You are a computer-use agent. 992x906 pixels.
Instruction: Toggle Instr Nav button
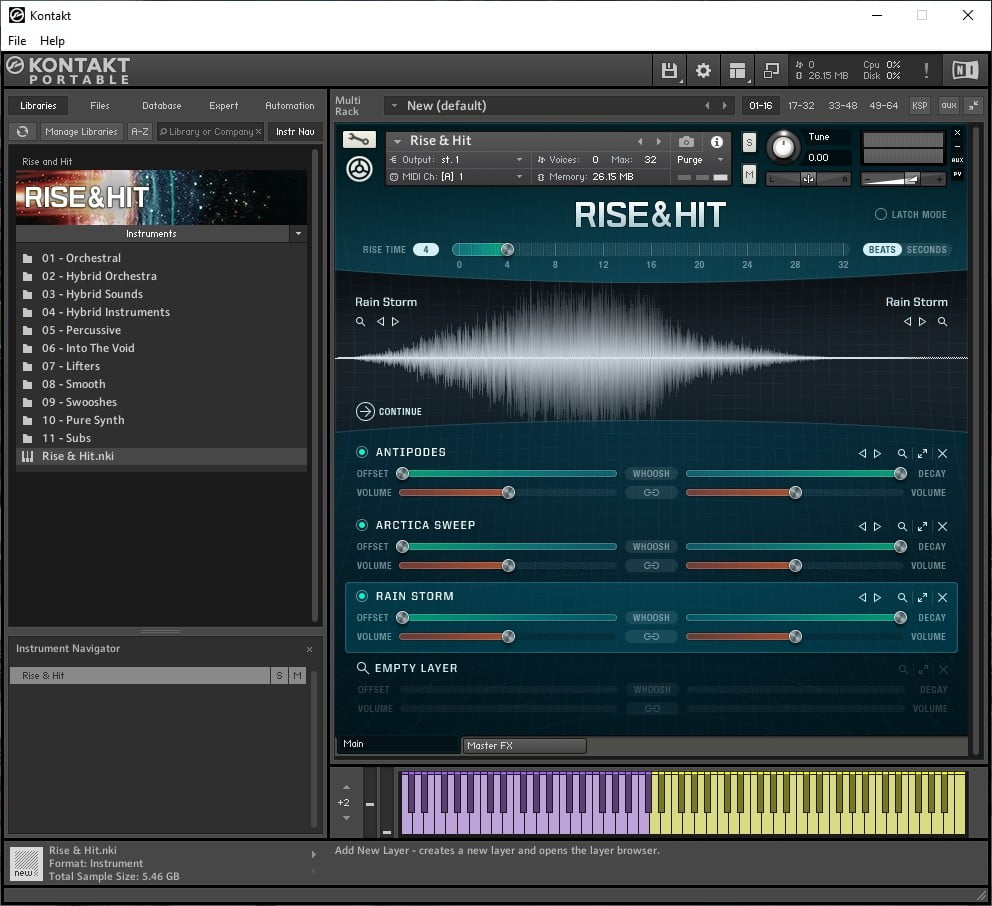[295, 132]
